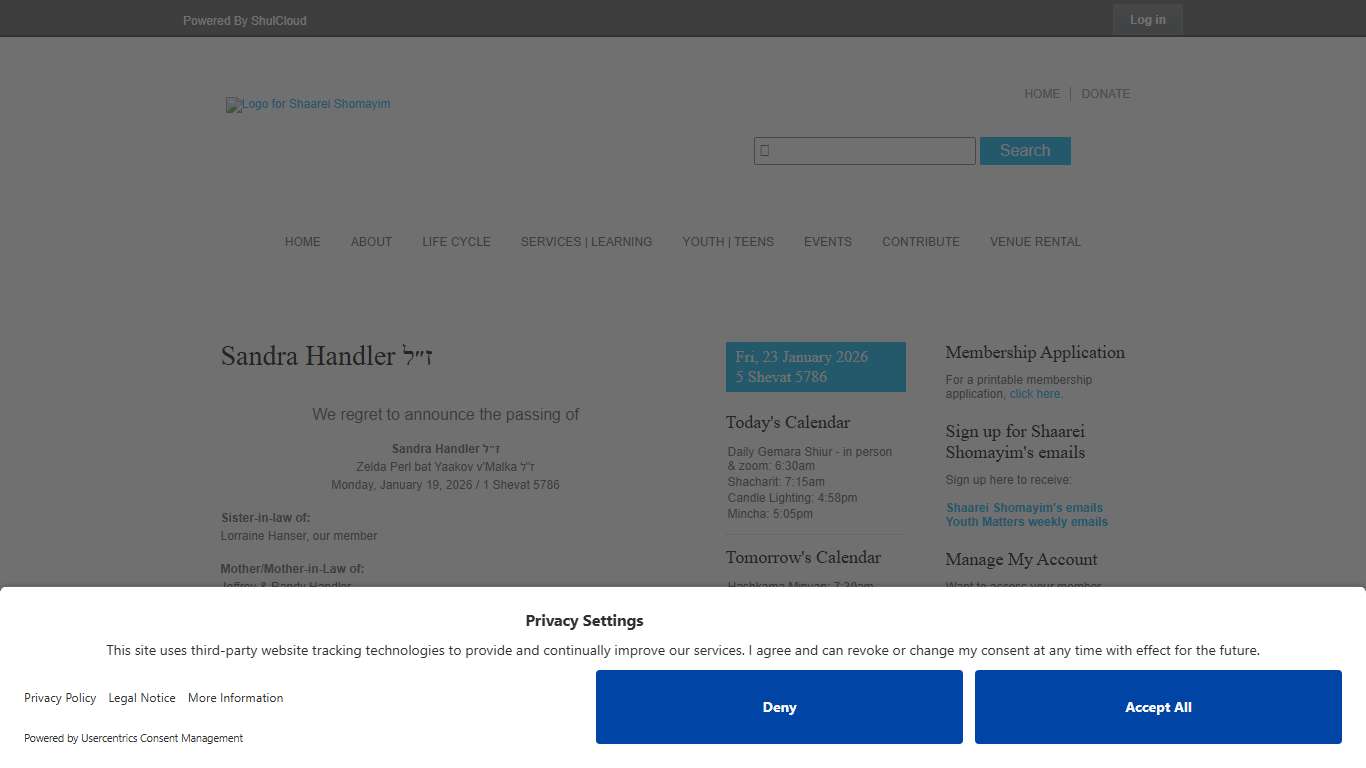Select HOME in main navigation menu
Image resolution: width=1366 pixels, height=768 pixels.
click(x=302, y=242)
